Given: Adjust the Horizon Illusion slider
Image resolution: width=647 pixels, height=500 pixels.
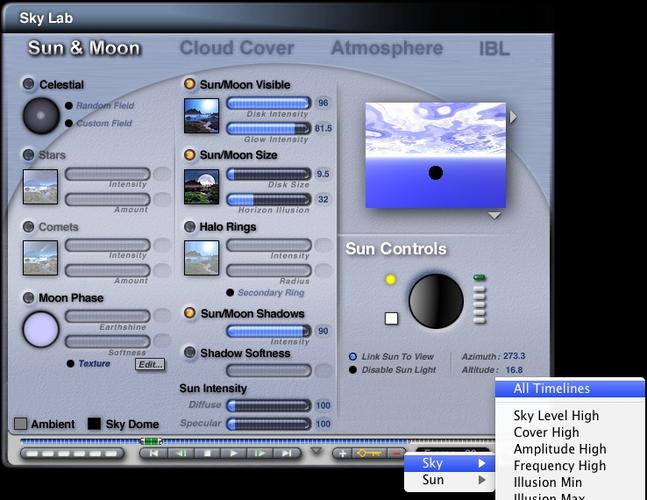Looking at the screenshot, I should [269, 199].
